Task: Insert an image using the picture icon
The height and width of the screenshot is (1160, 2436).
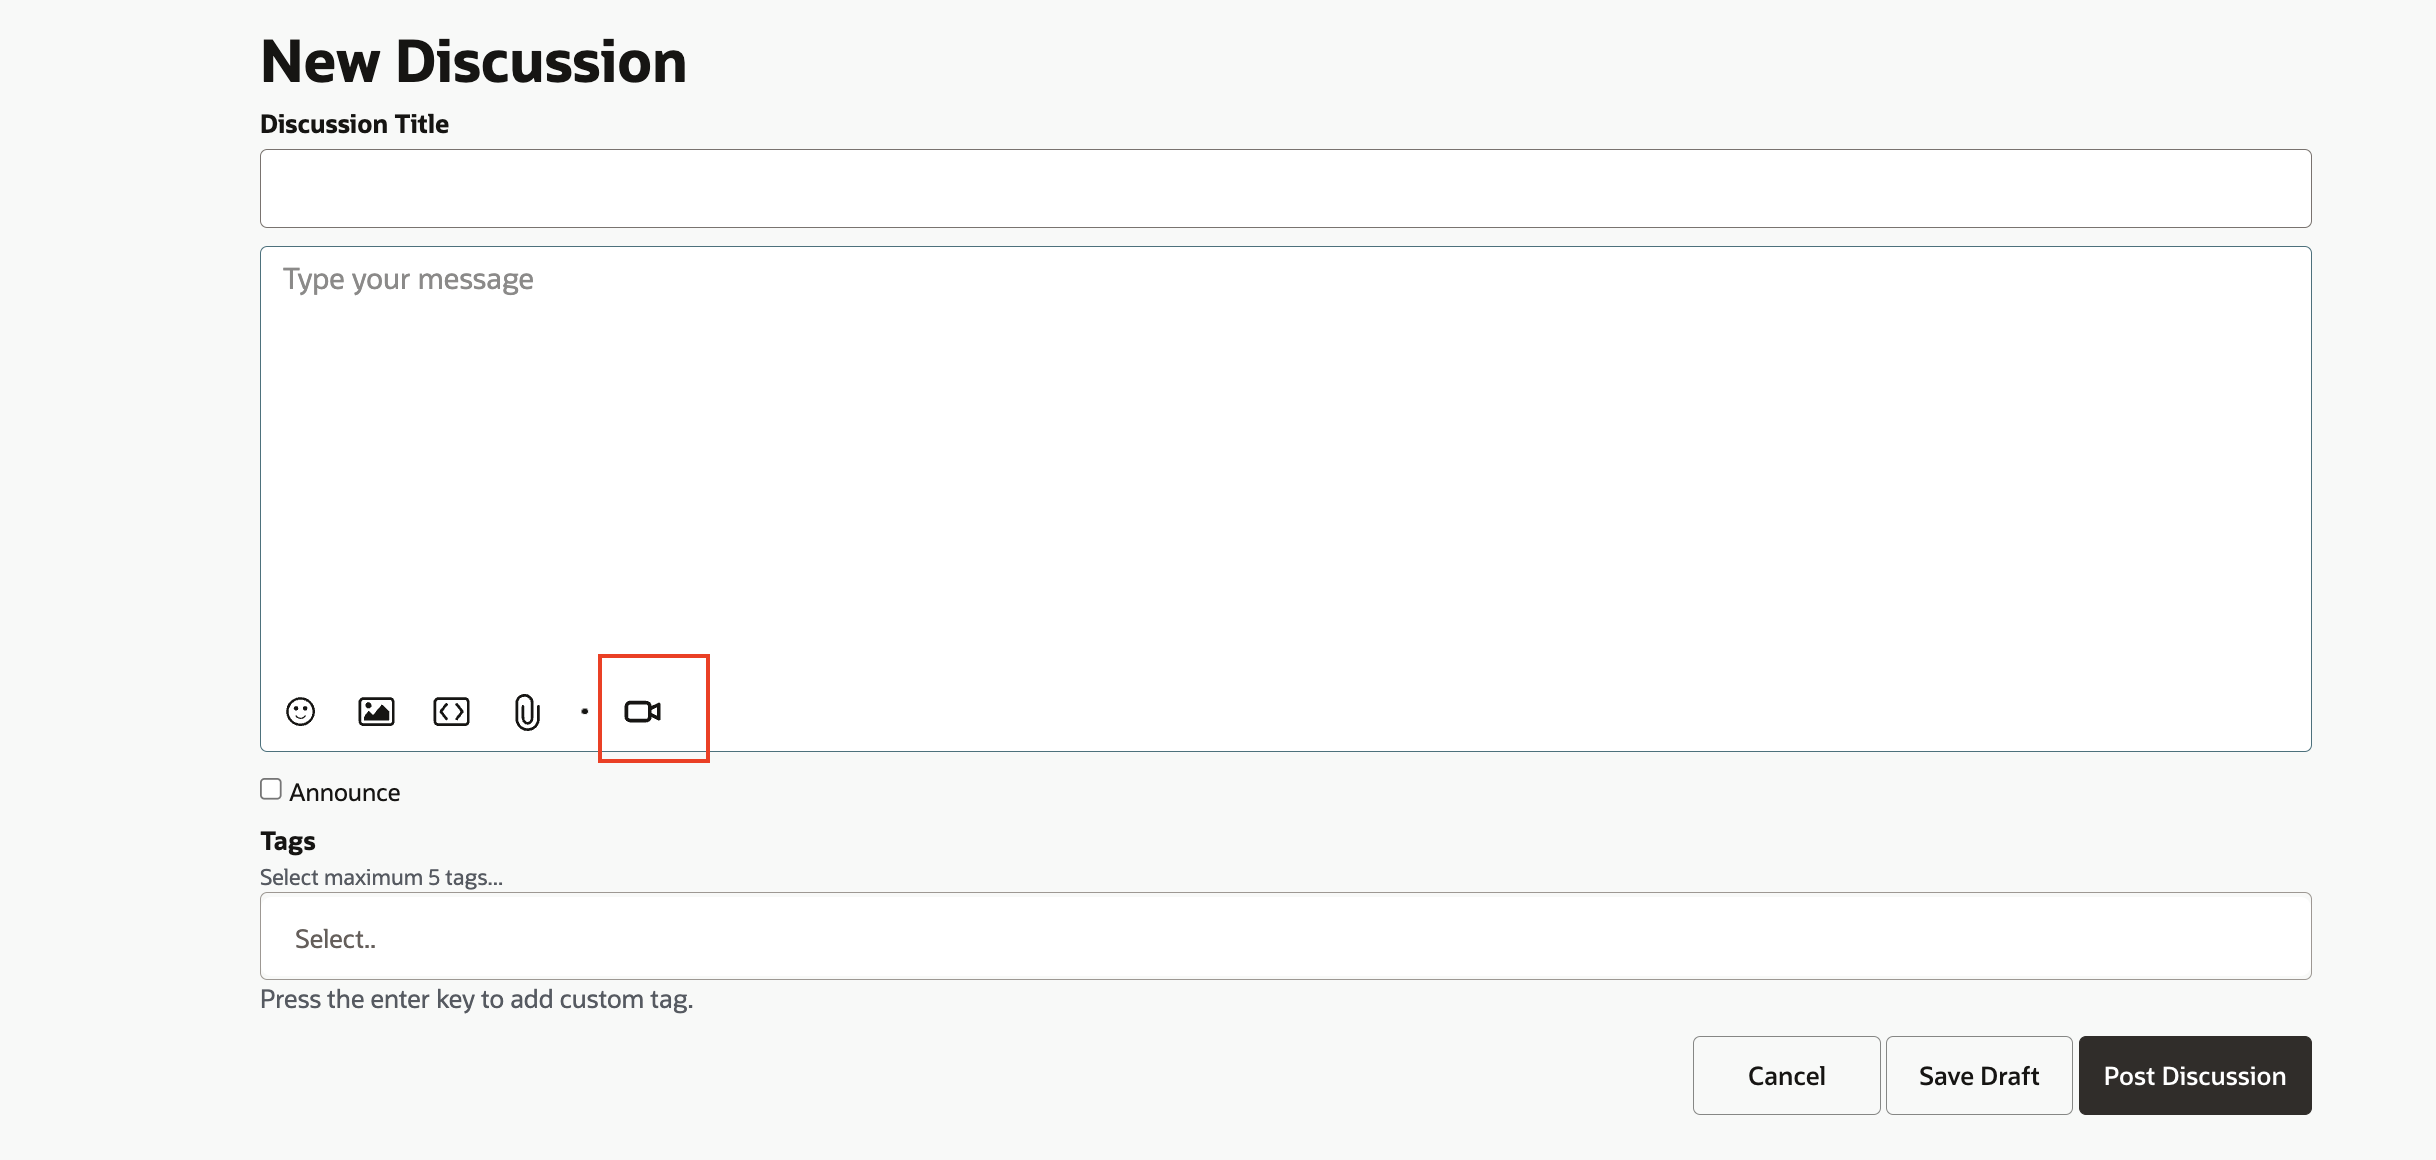Action: [x=376, y=712]
